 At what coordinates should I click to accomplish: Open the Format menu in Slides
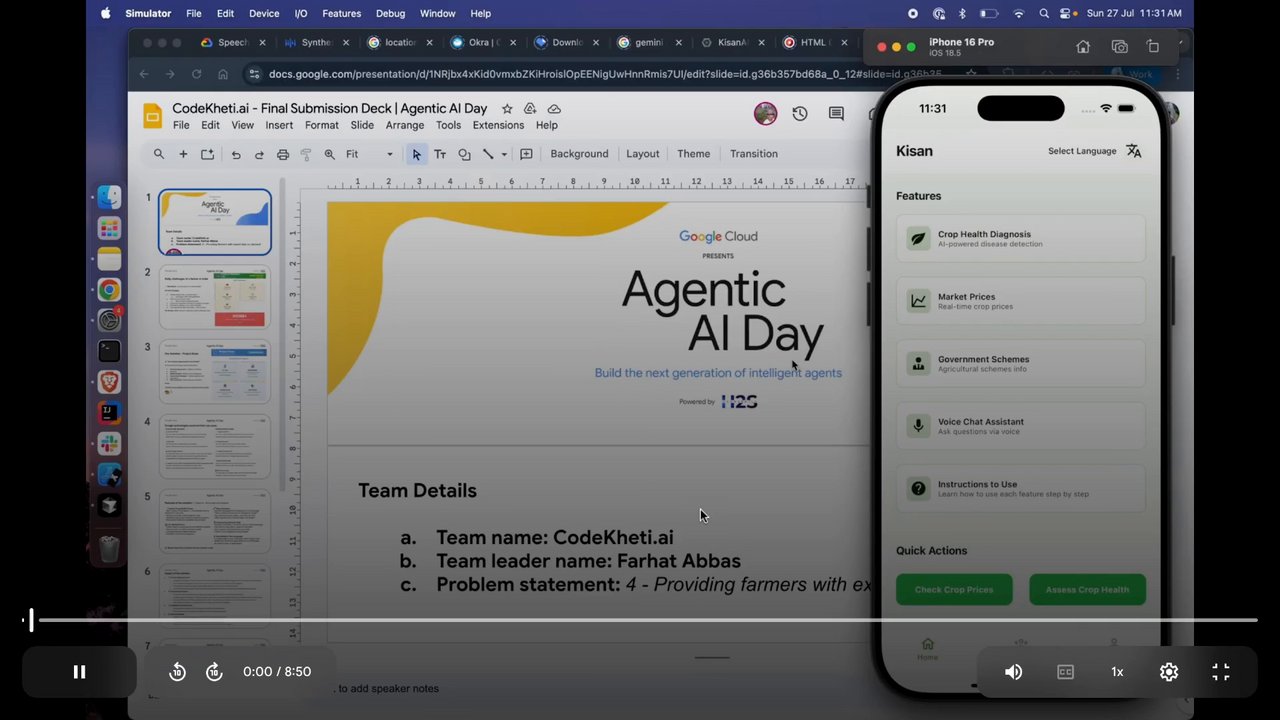[x=322, y=125]
